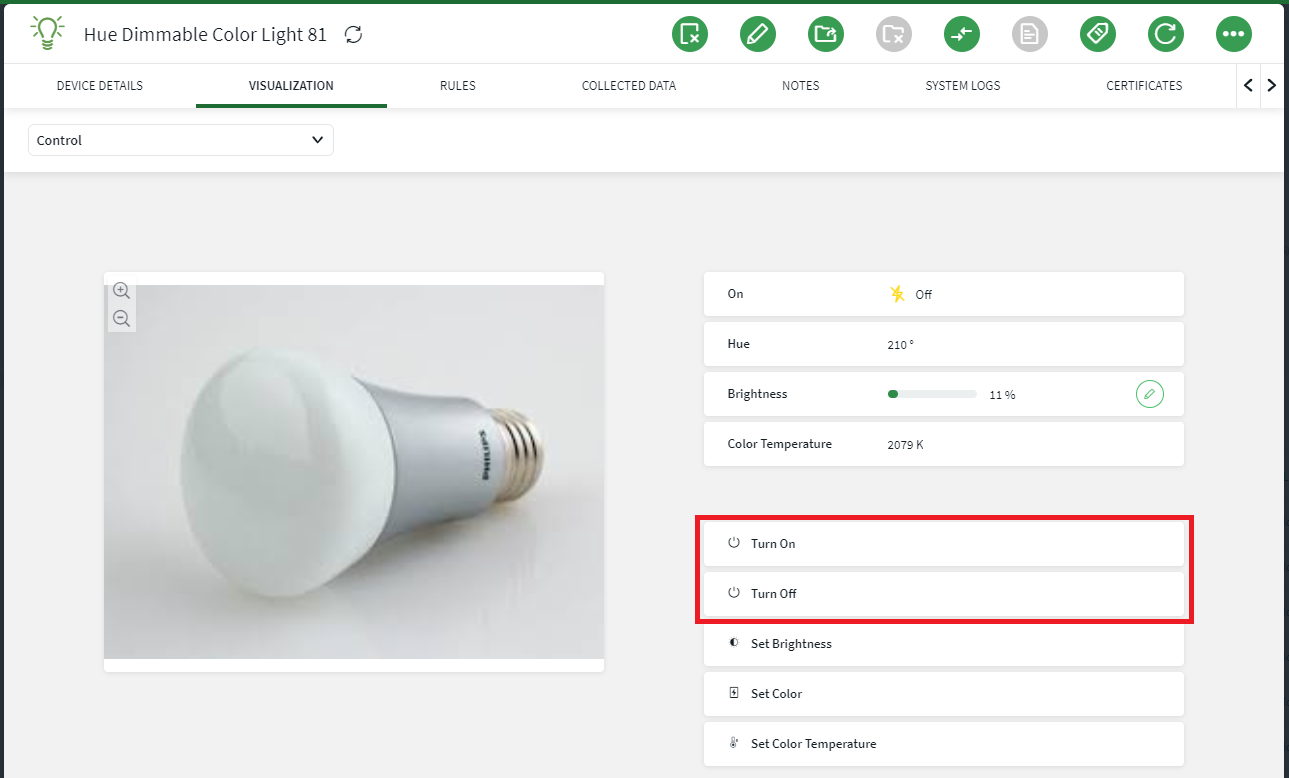The width and height of the screenshot is (1289, 778).
Task: Click sync icon next to device name
Action: (353, 35)
